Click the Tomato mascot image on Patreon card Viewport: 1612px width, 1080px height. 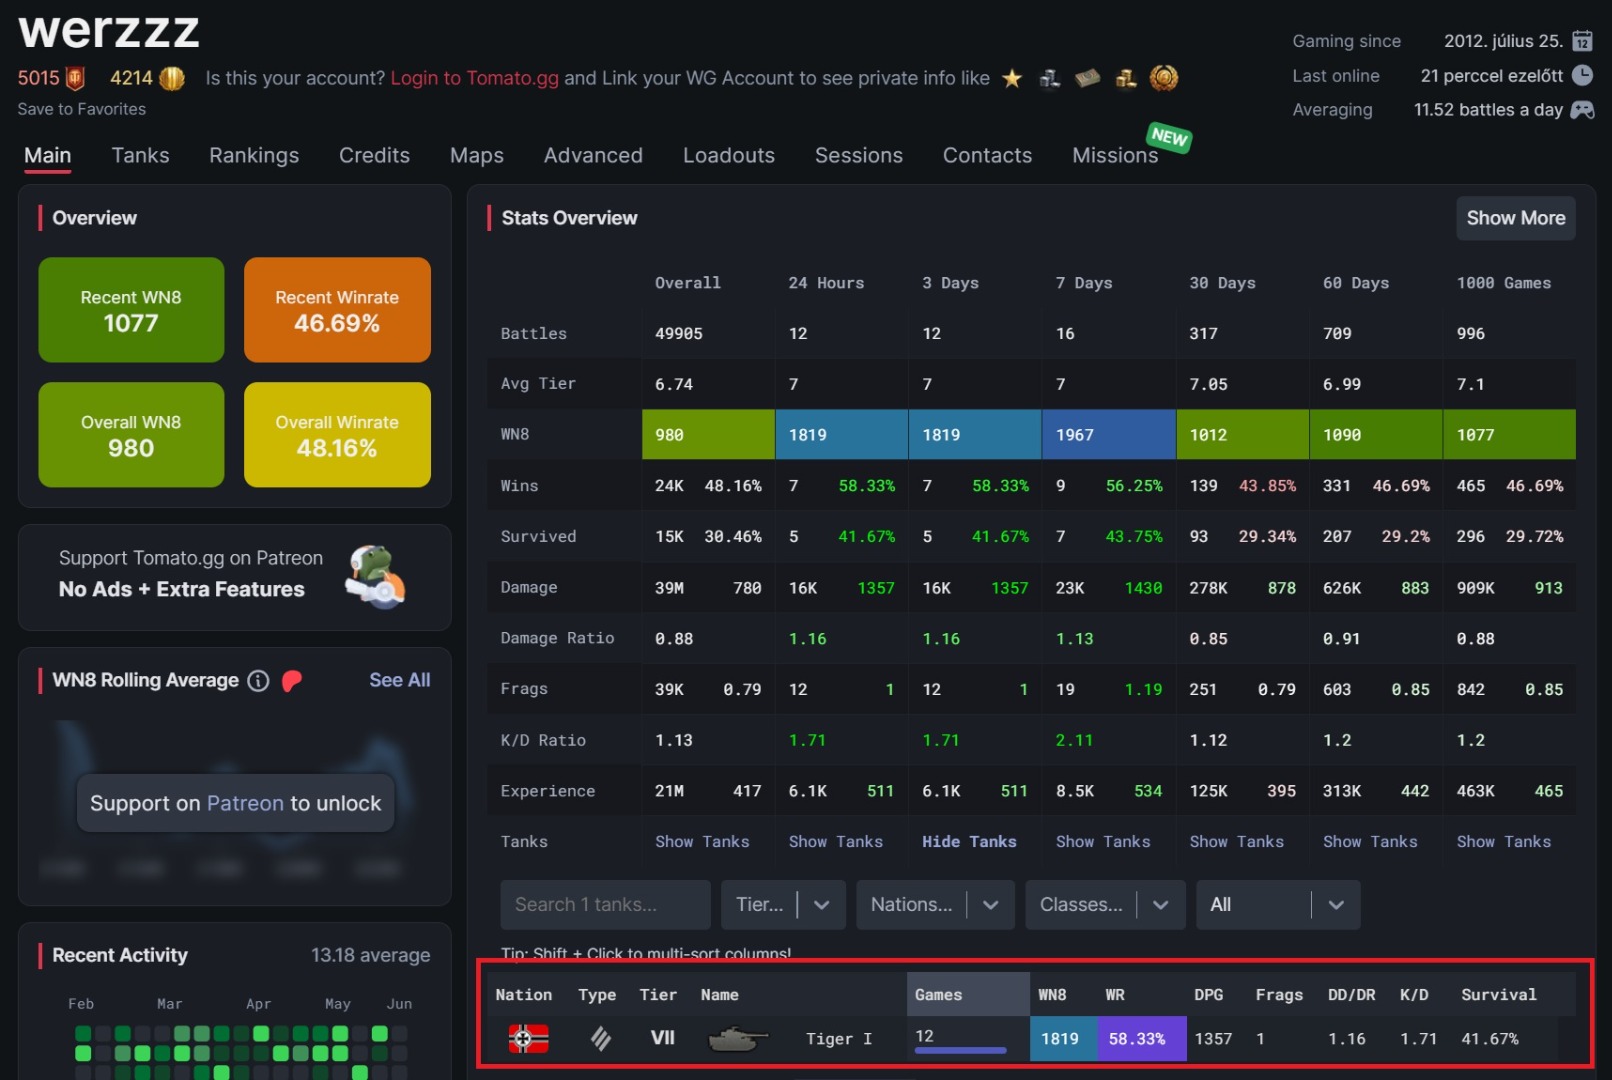[x=375, y=577]
